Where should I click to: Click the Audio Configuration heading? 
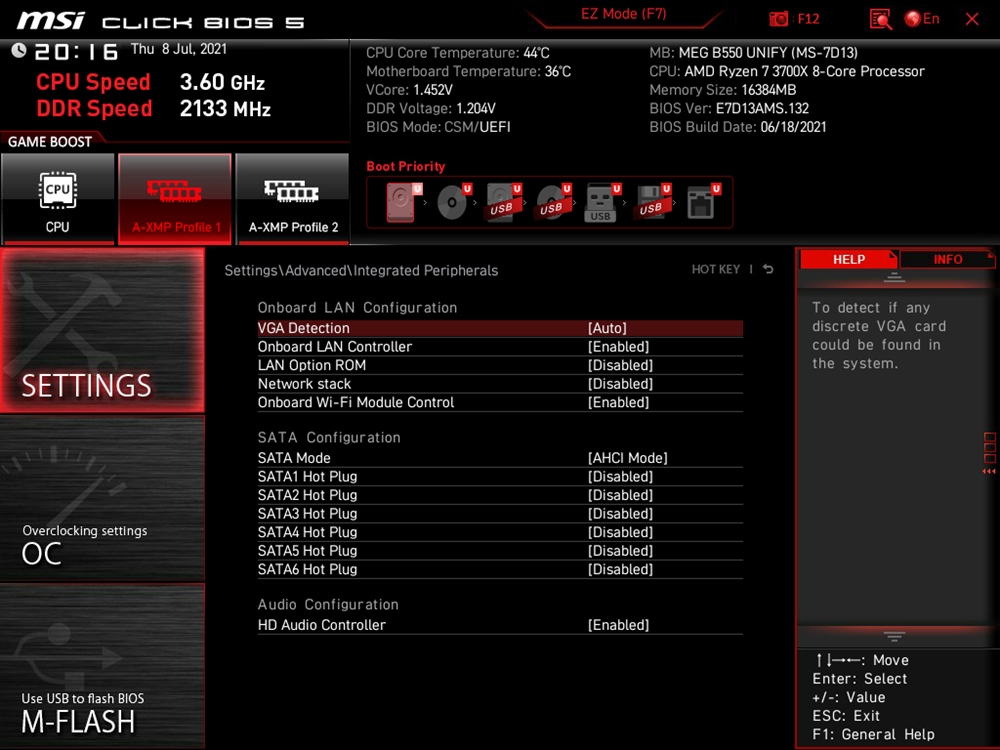tap(328, 605)
